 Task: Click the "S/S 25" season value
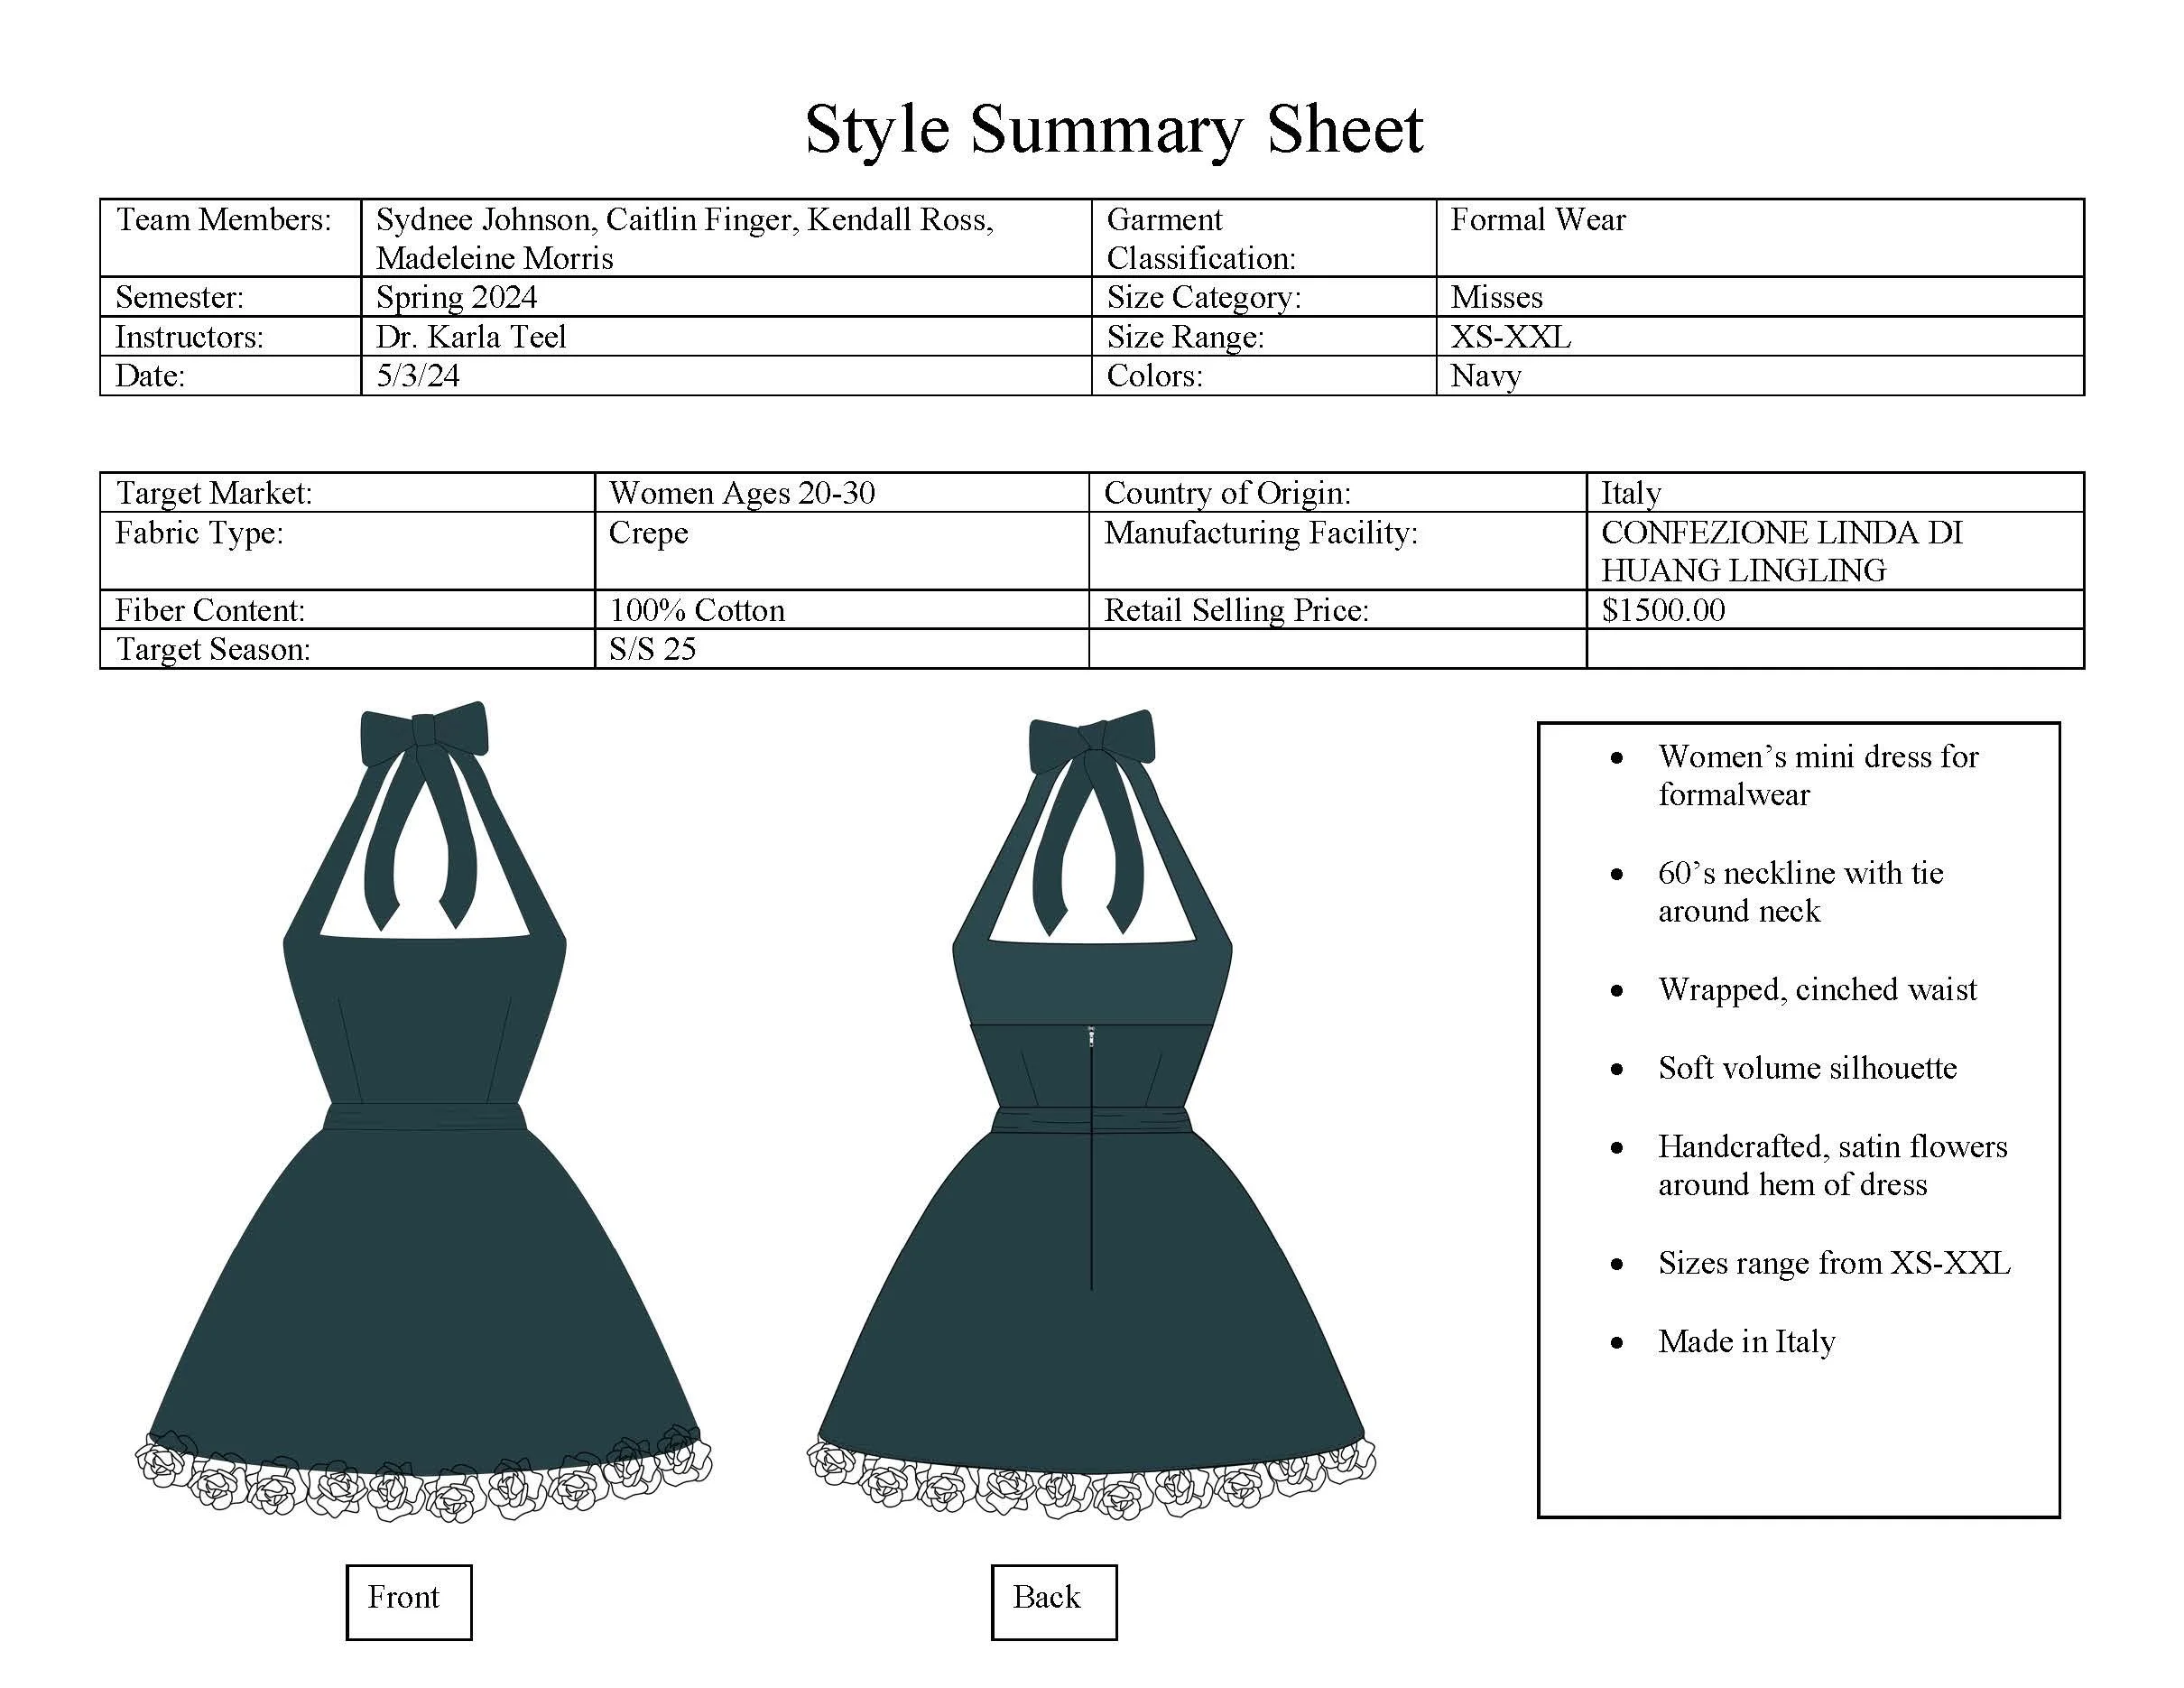[x=652, y=649]
